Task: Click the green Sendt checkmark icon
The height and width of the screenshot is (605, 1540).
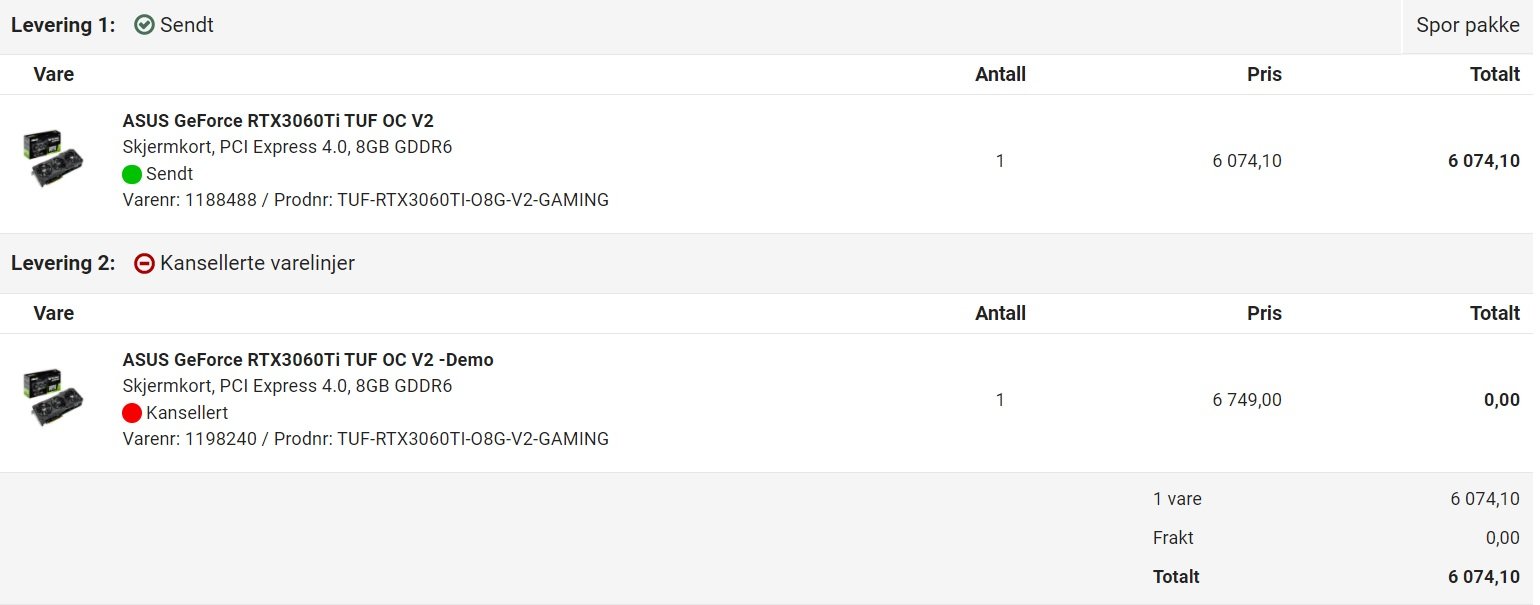Action: 144,25
